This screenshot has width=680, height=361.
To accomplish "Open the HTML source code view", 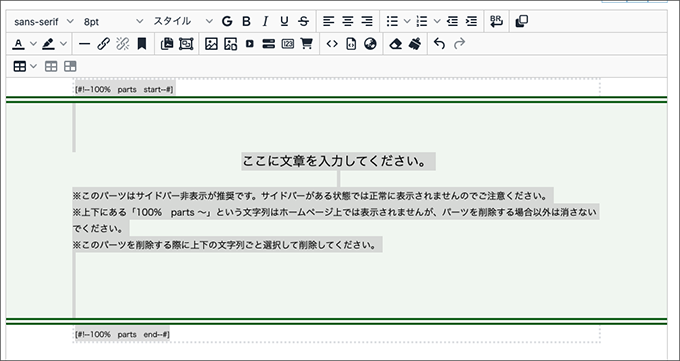I will coord(332,44).
